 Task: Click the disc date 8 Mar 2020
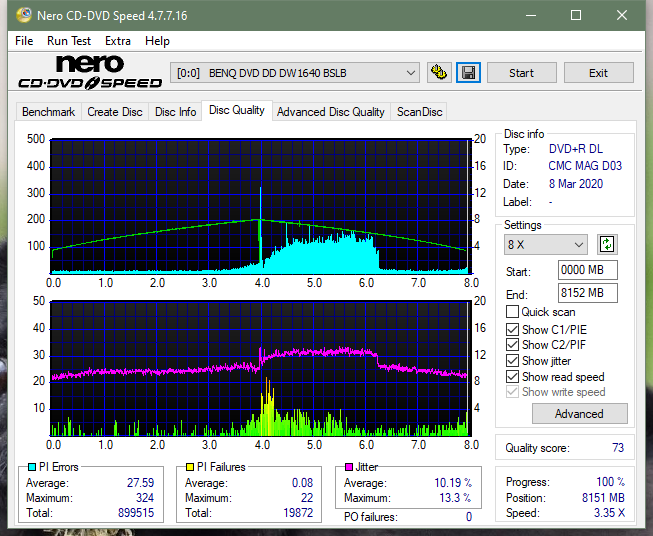[x=576, y=184]
